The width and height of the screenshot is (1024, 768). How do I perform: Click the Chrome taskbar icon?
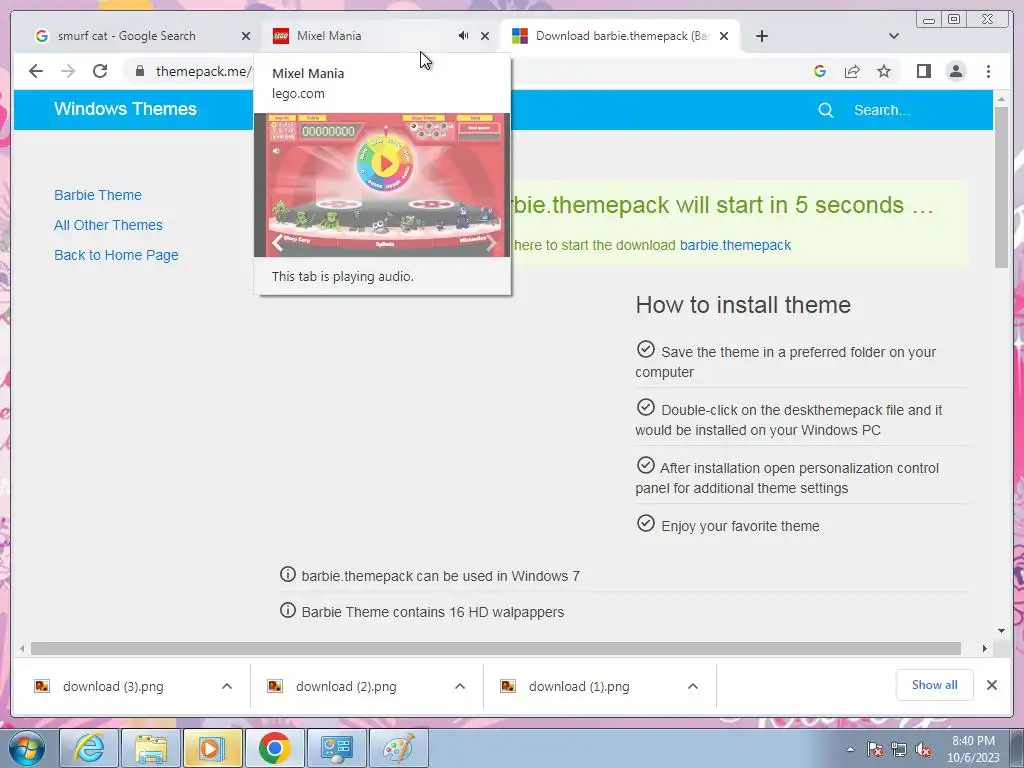point(274,748)
